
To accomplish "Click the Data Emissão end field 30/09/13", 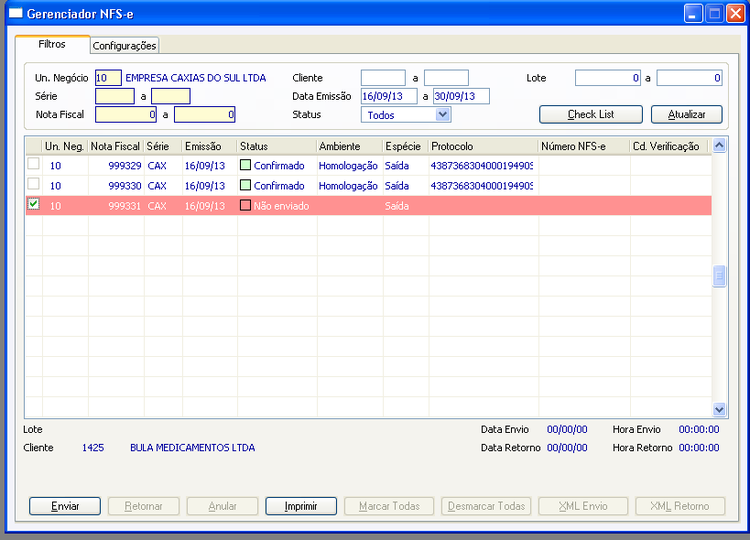I will tap(461, 96).
